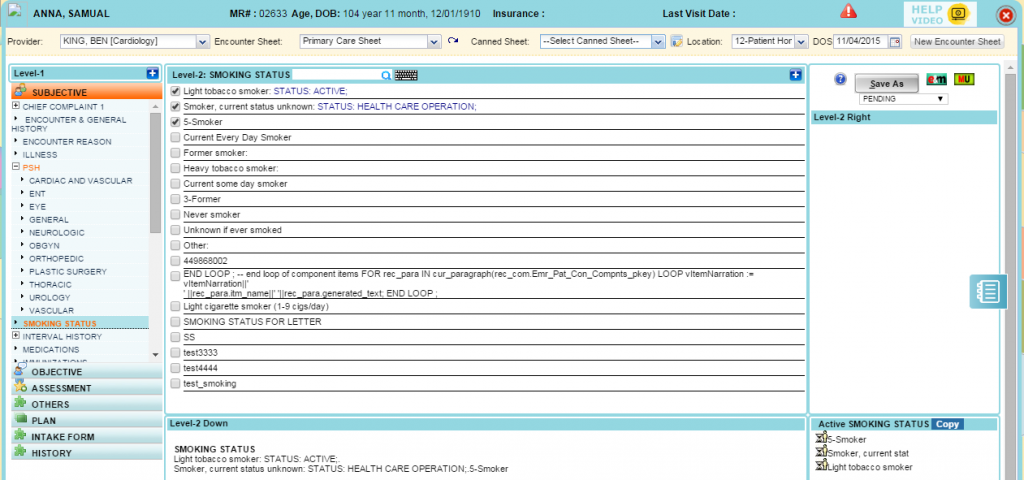The height and width of the screenshot is (480, 1024).
Task: Open the Location dropdown
Action: click(770, 41)
